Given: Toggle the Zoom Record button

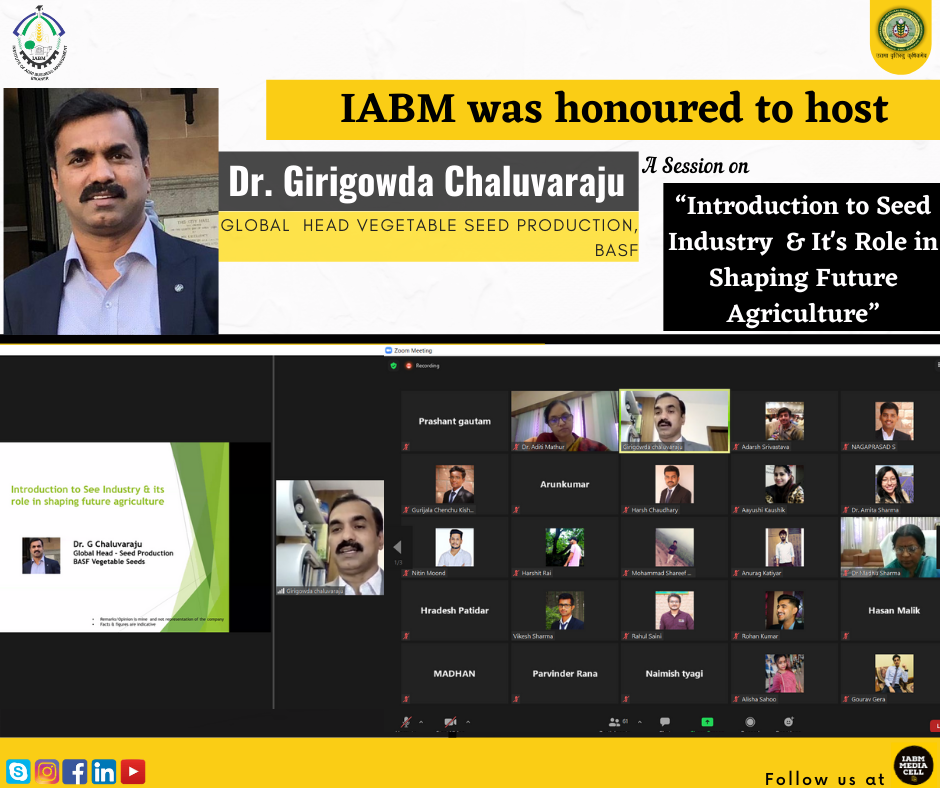Looking at the screenshot, I should tap(750, 721).
